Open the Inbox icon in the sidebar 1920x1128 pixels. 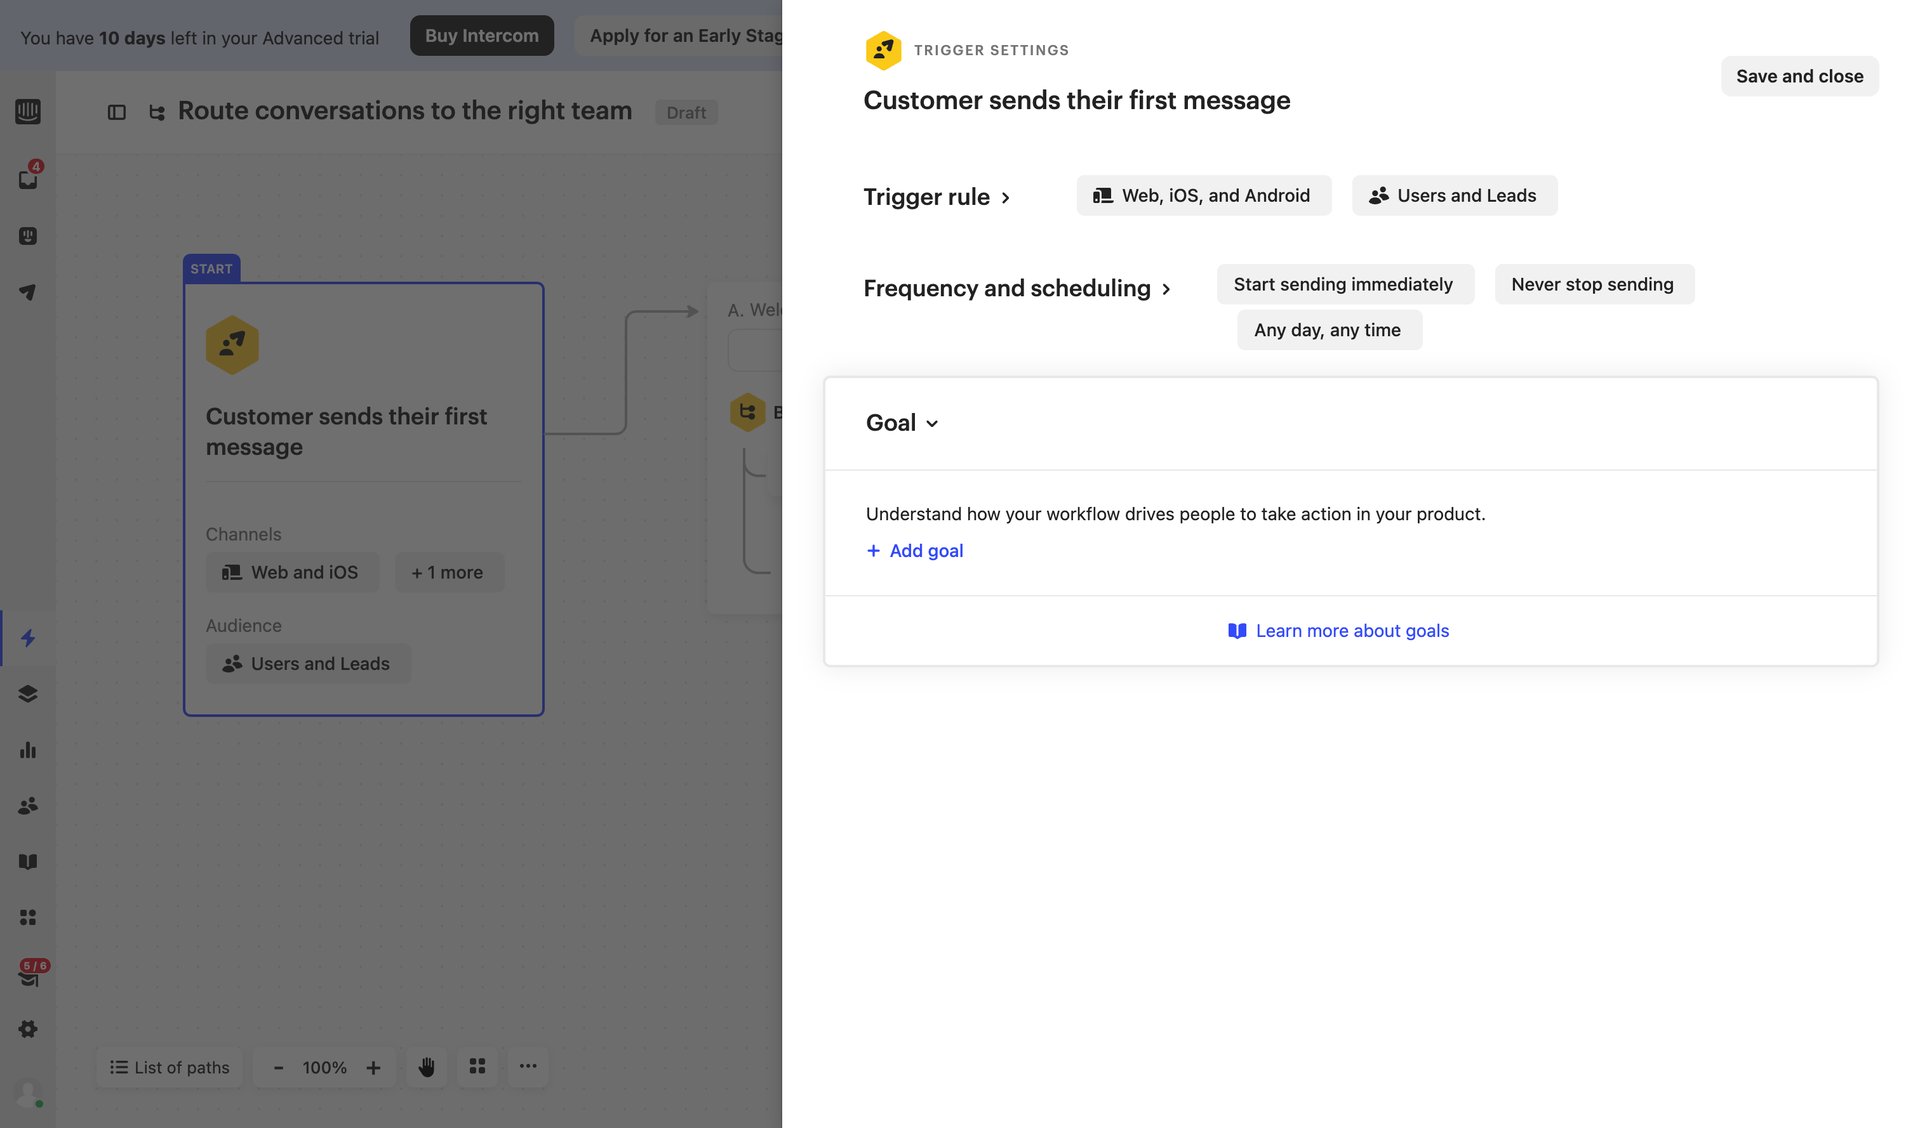click(27, 178)
